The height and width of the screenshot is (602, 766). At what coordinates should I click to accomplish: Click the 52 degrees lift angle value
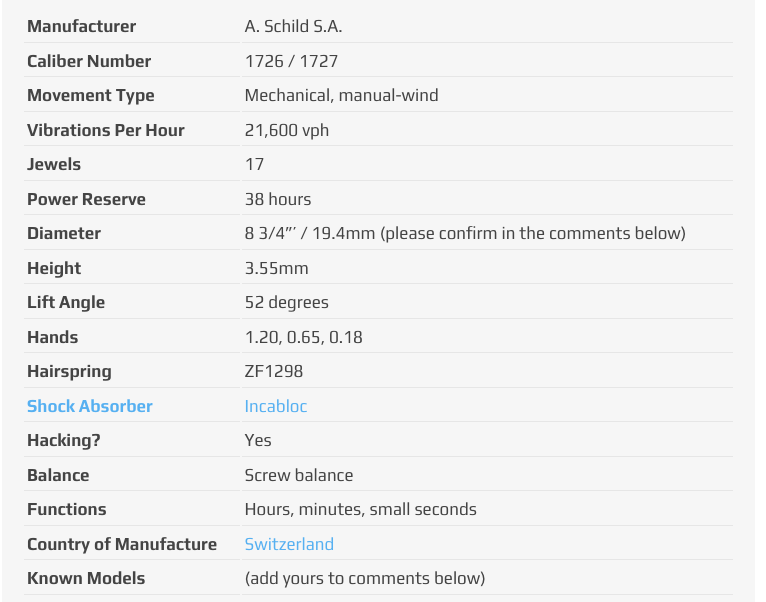(x=287, y=302)
